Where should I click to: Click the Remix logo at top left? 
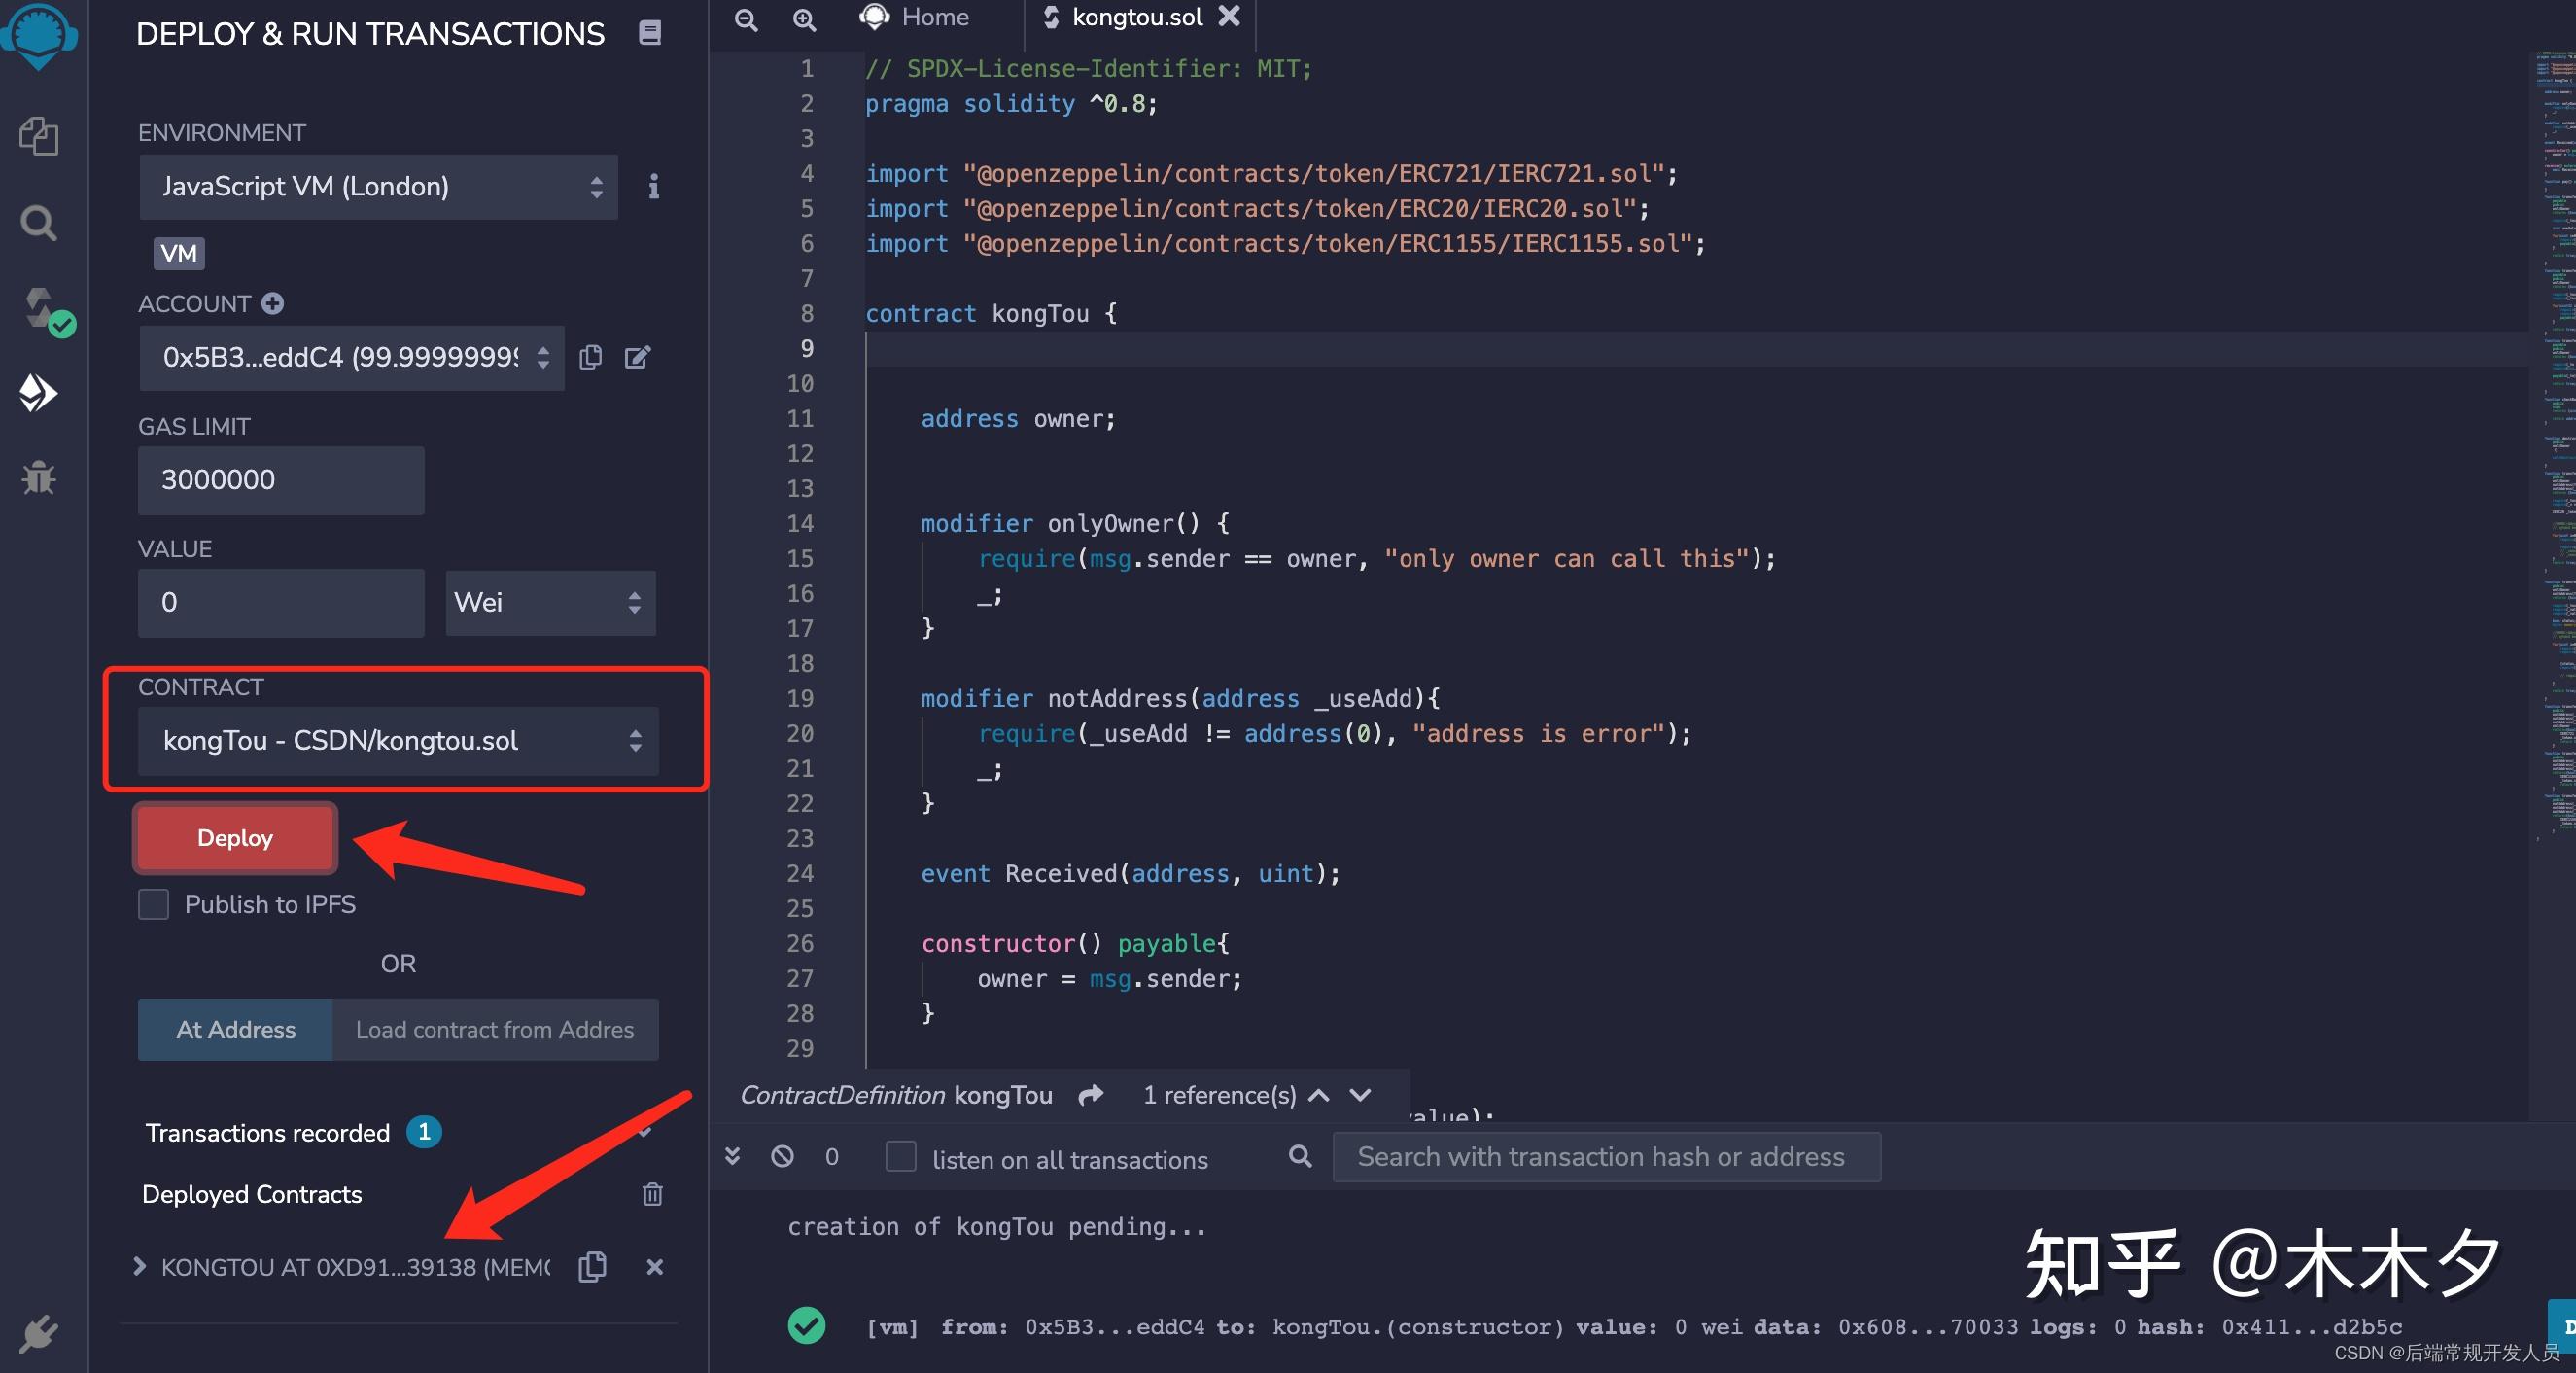click(x=39, y=35)
